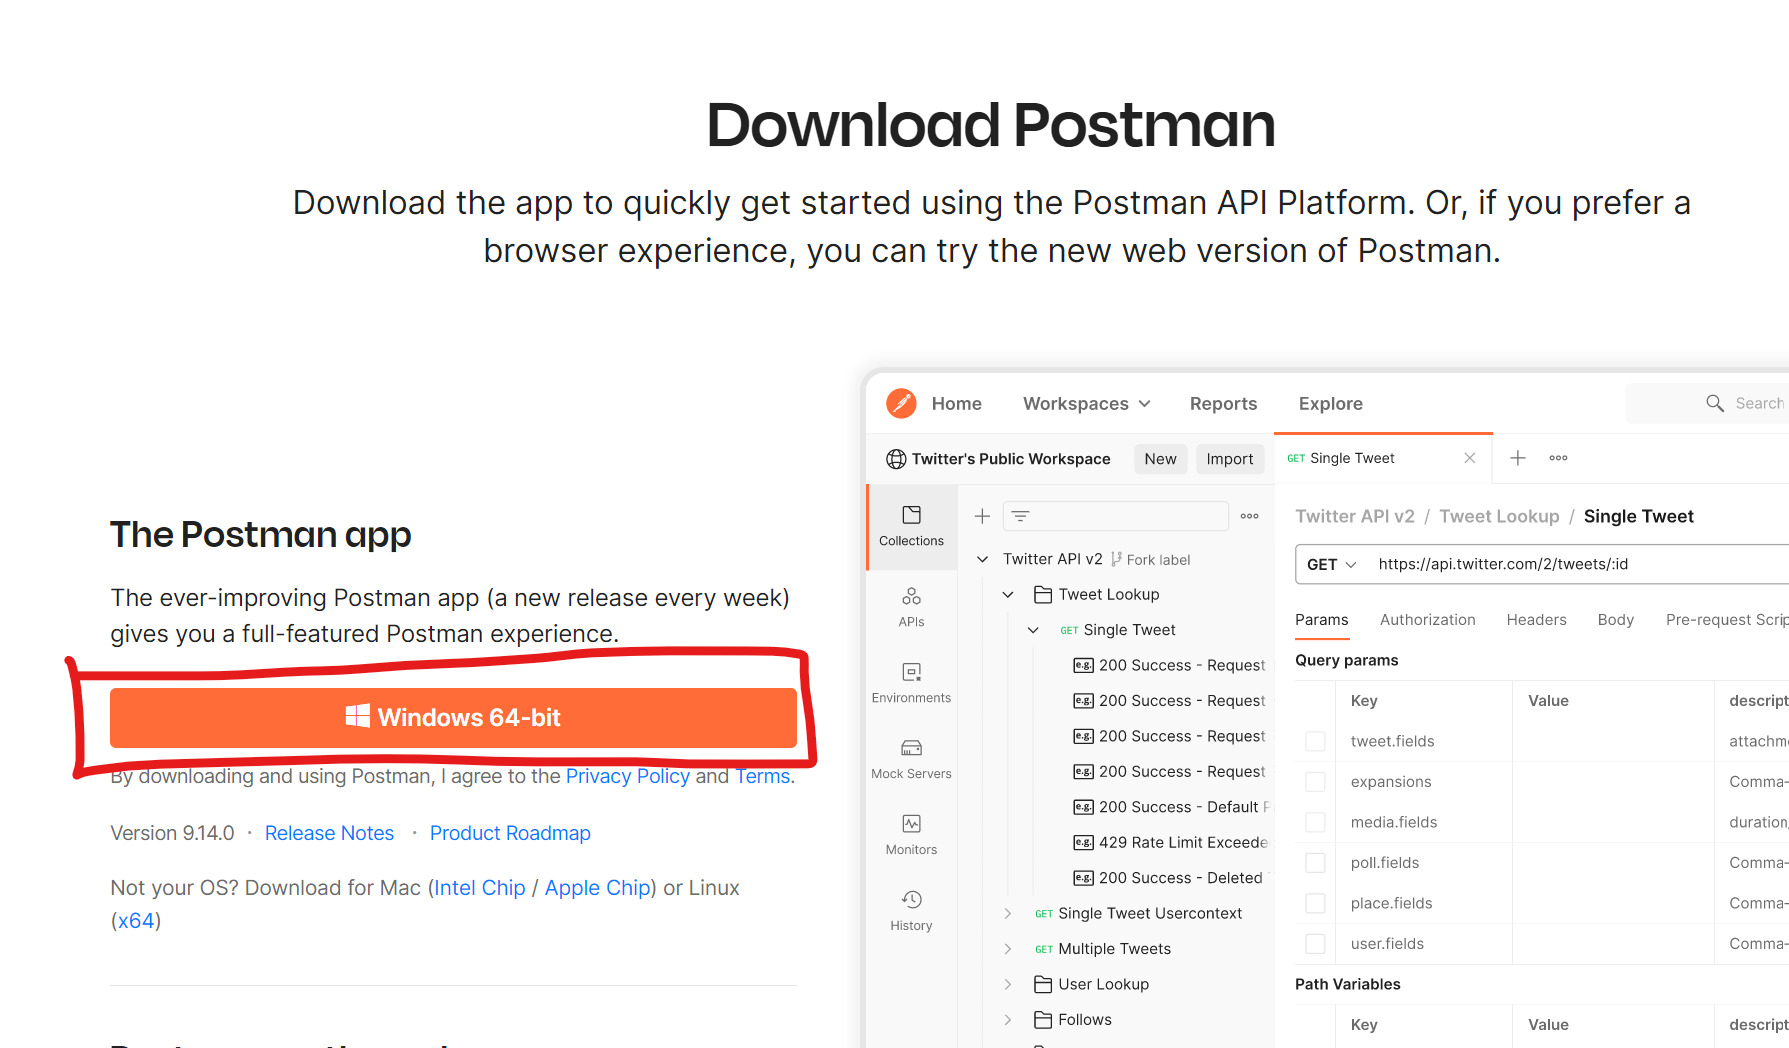The height and width of the screenshot is (1048, 1789).
Task: Open the Product Roadmap link
Action: [x=510, y=833]
